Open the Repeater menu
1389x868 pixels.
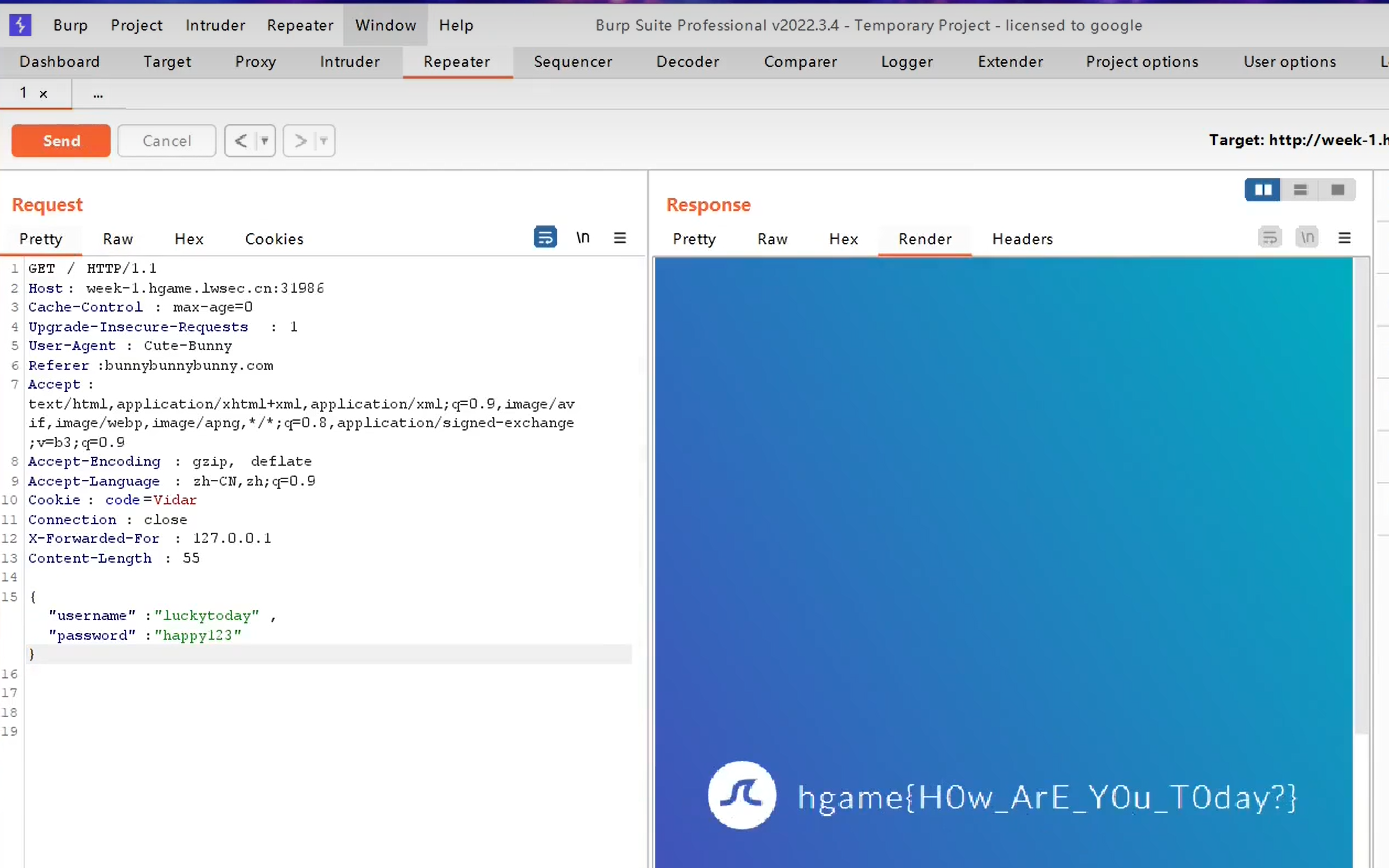298,25
